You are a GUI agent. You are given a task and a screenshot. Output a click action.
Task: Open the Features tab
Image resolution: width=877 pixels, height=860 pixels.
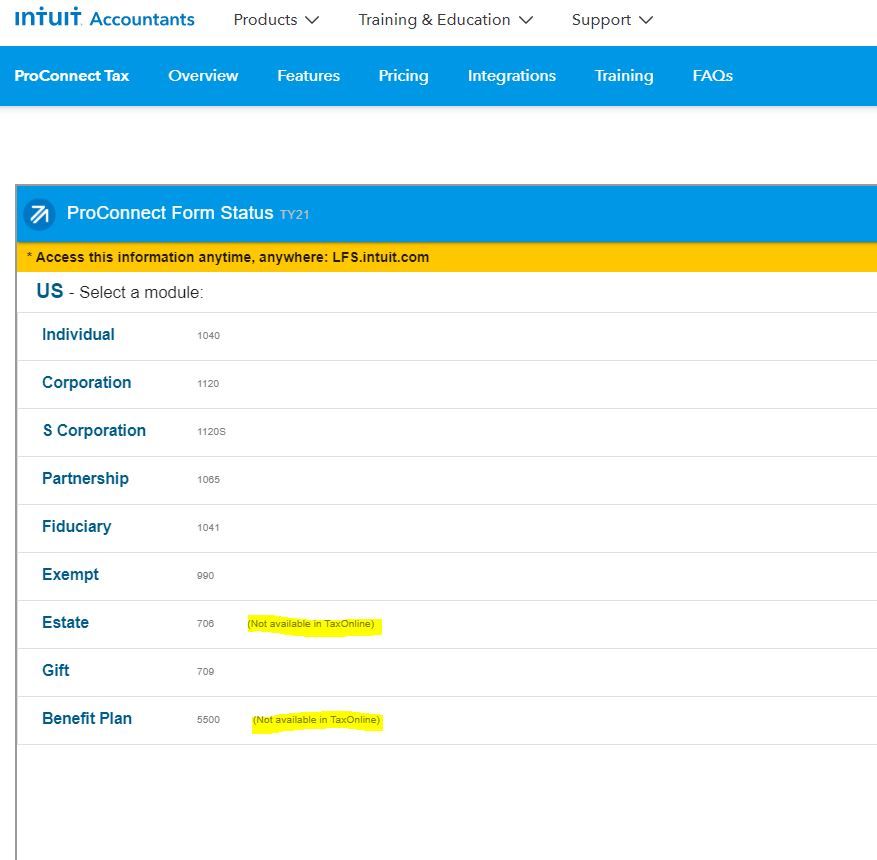coord(308,76)
